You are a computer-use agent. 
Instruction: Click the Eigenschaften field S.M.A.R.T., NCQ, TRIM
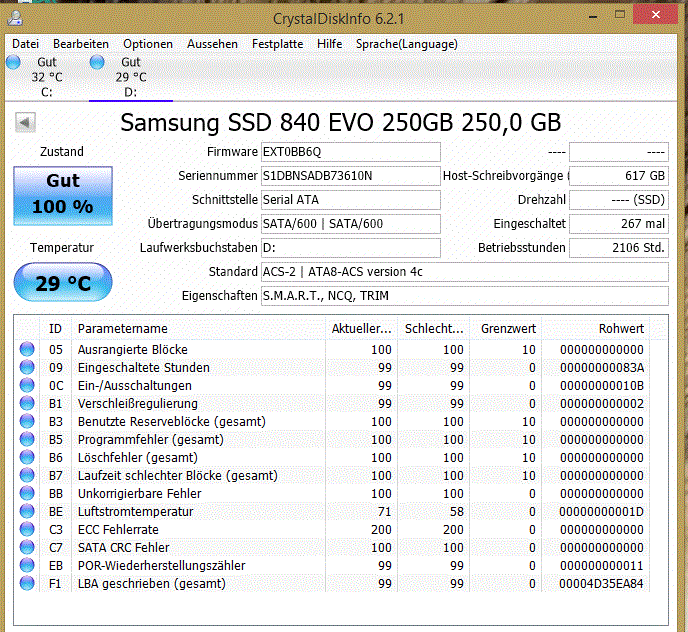click(465, 296)
